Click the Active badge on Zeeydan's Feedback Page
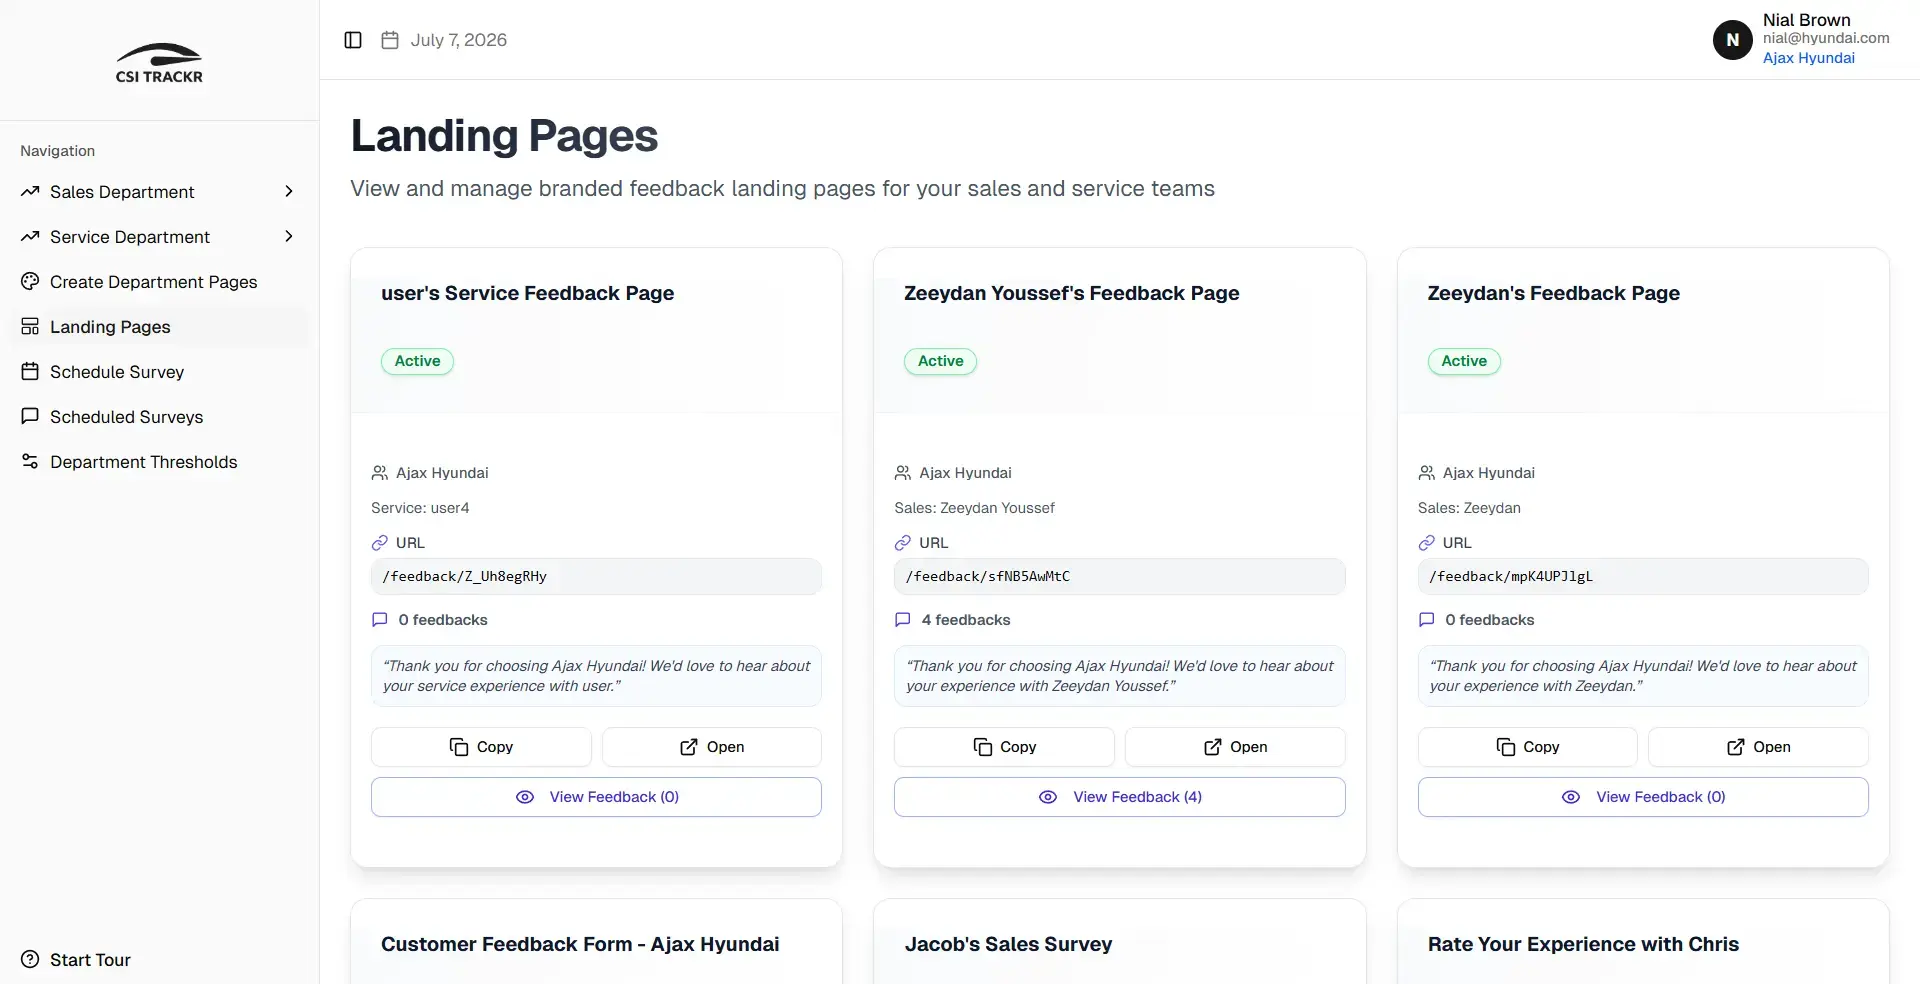This screenshot has width=1920, height=984. (x=1464, y=361)
